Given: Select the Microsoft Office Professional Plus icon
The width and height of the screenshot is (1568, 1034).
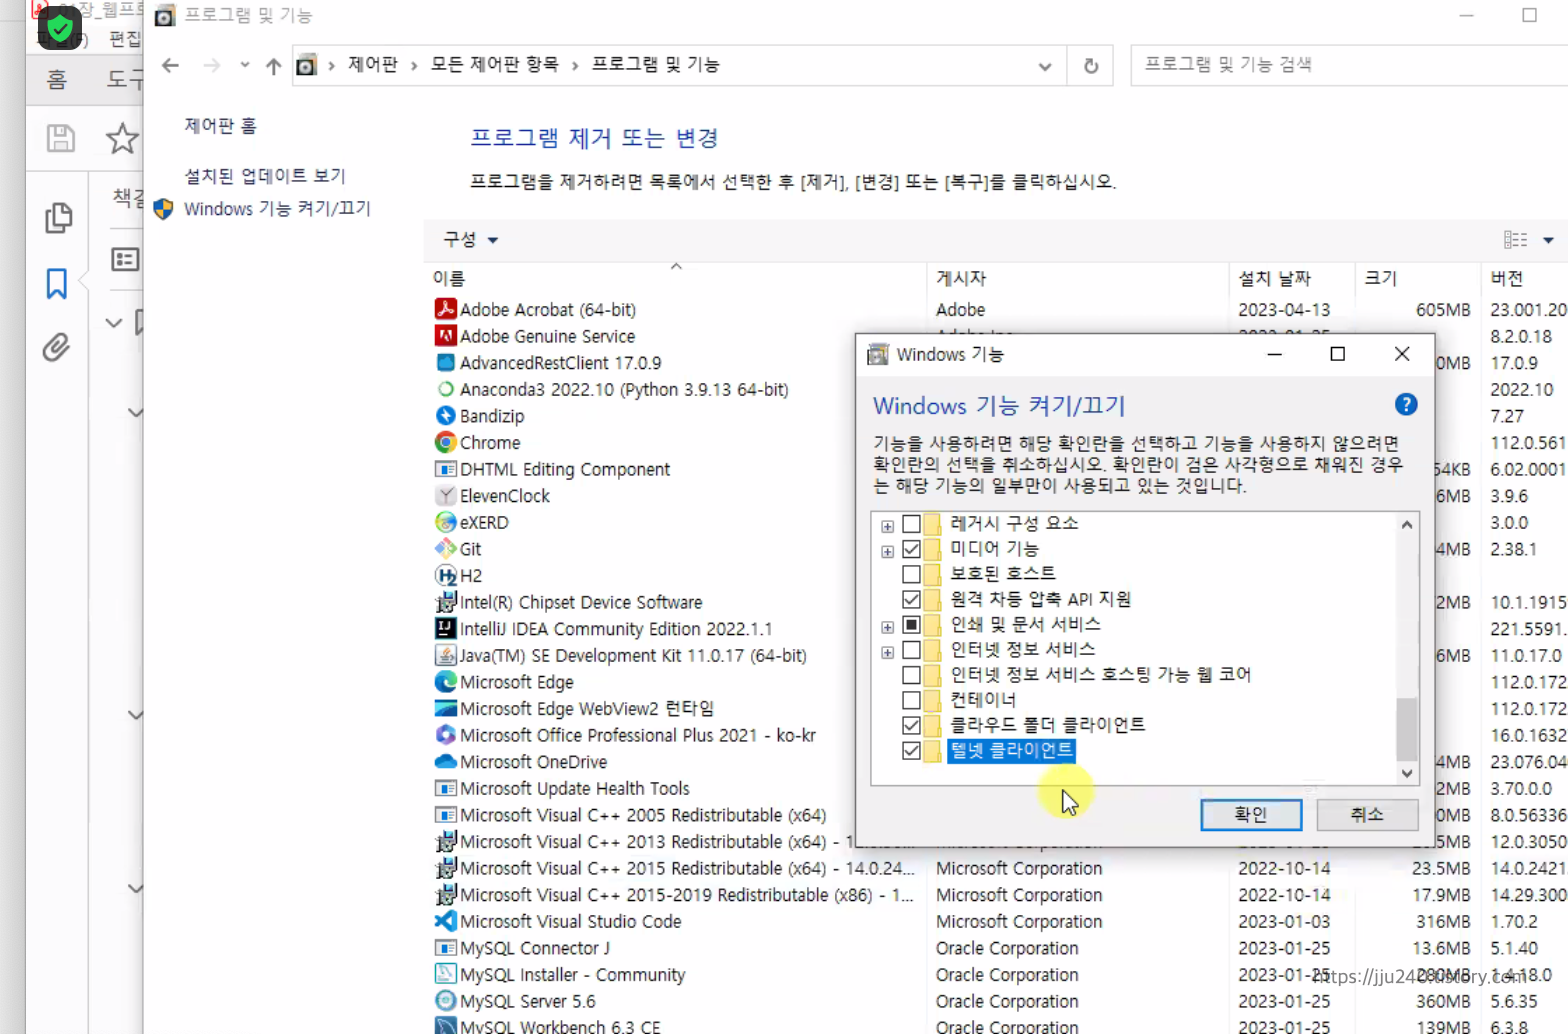Looking at the screenshot, I should (x=445, y=735).
